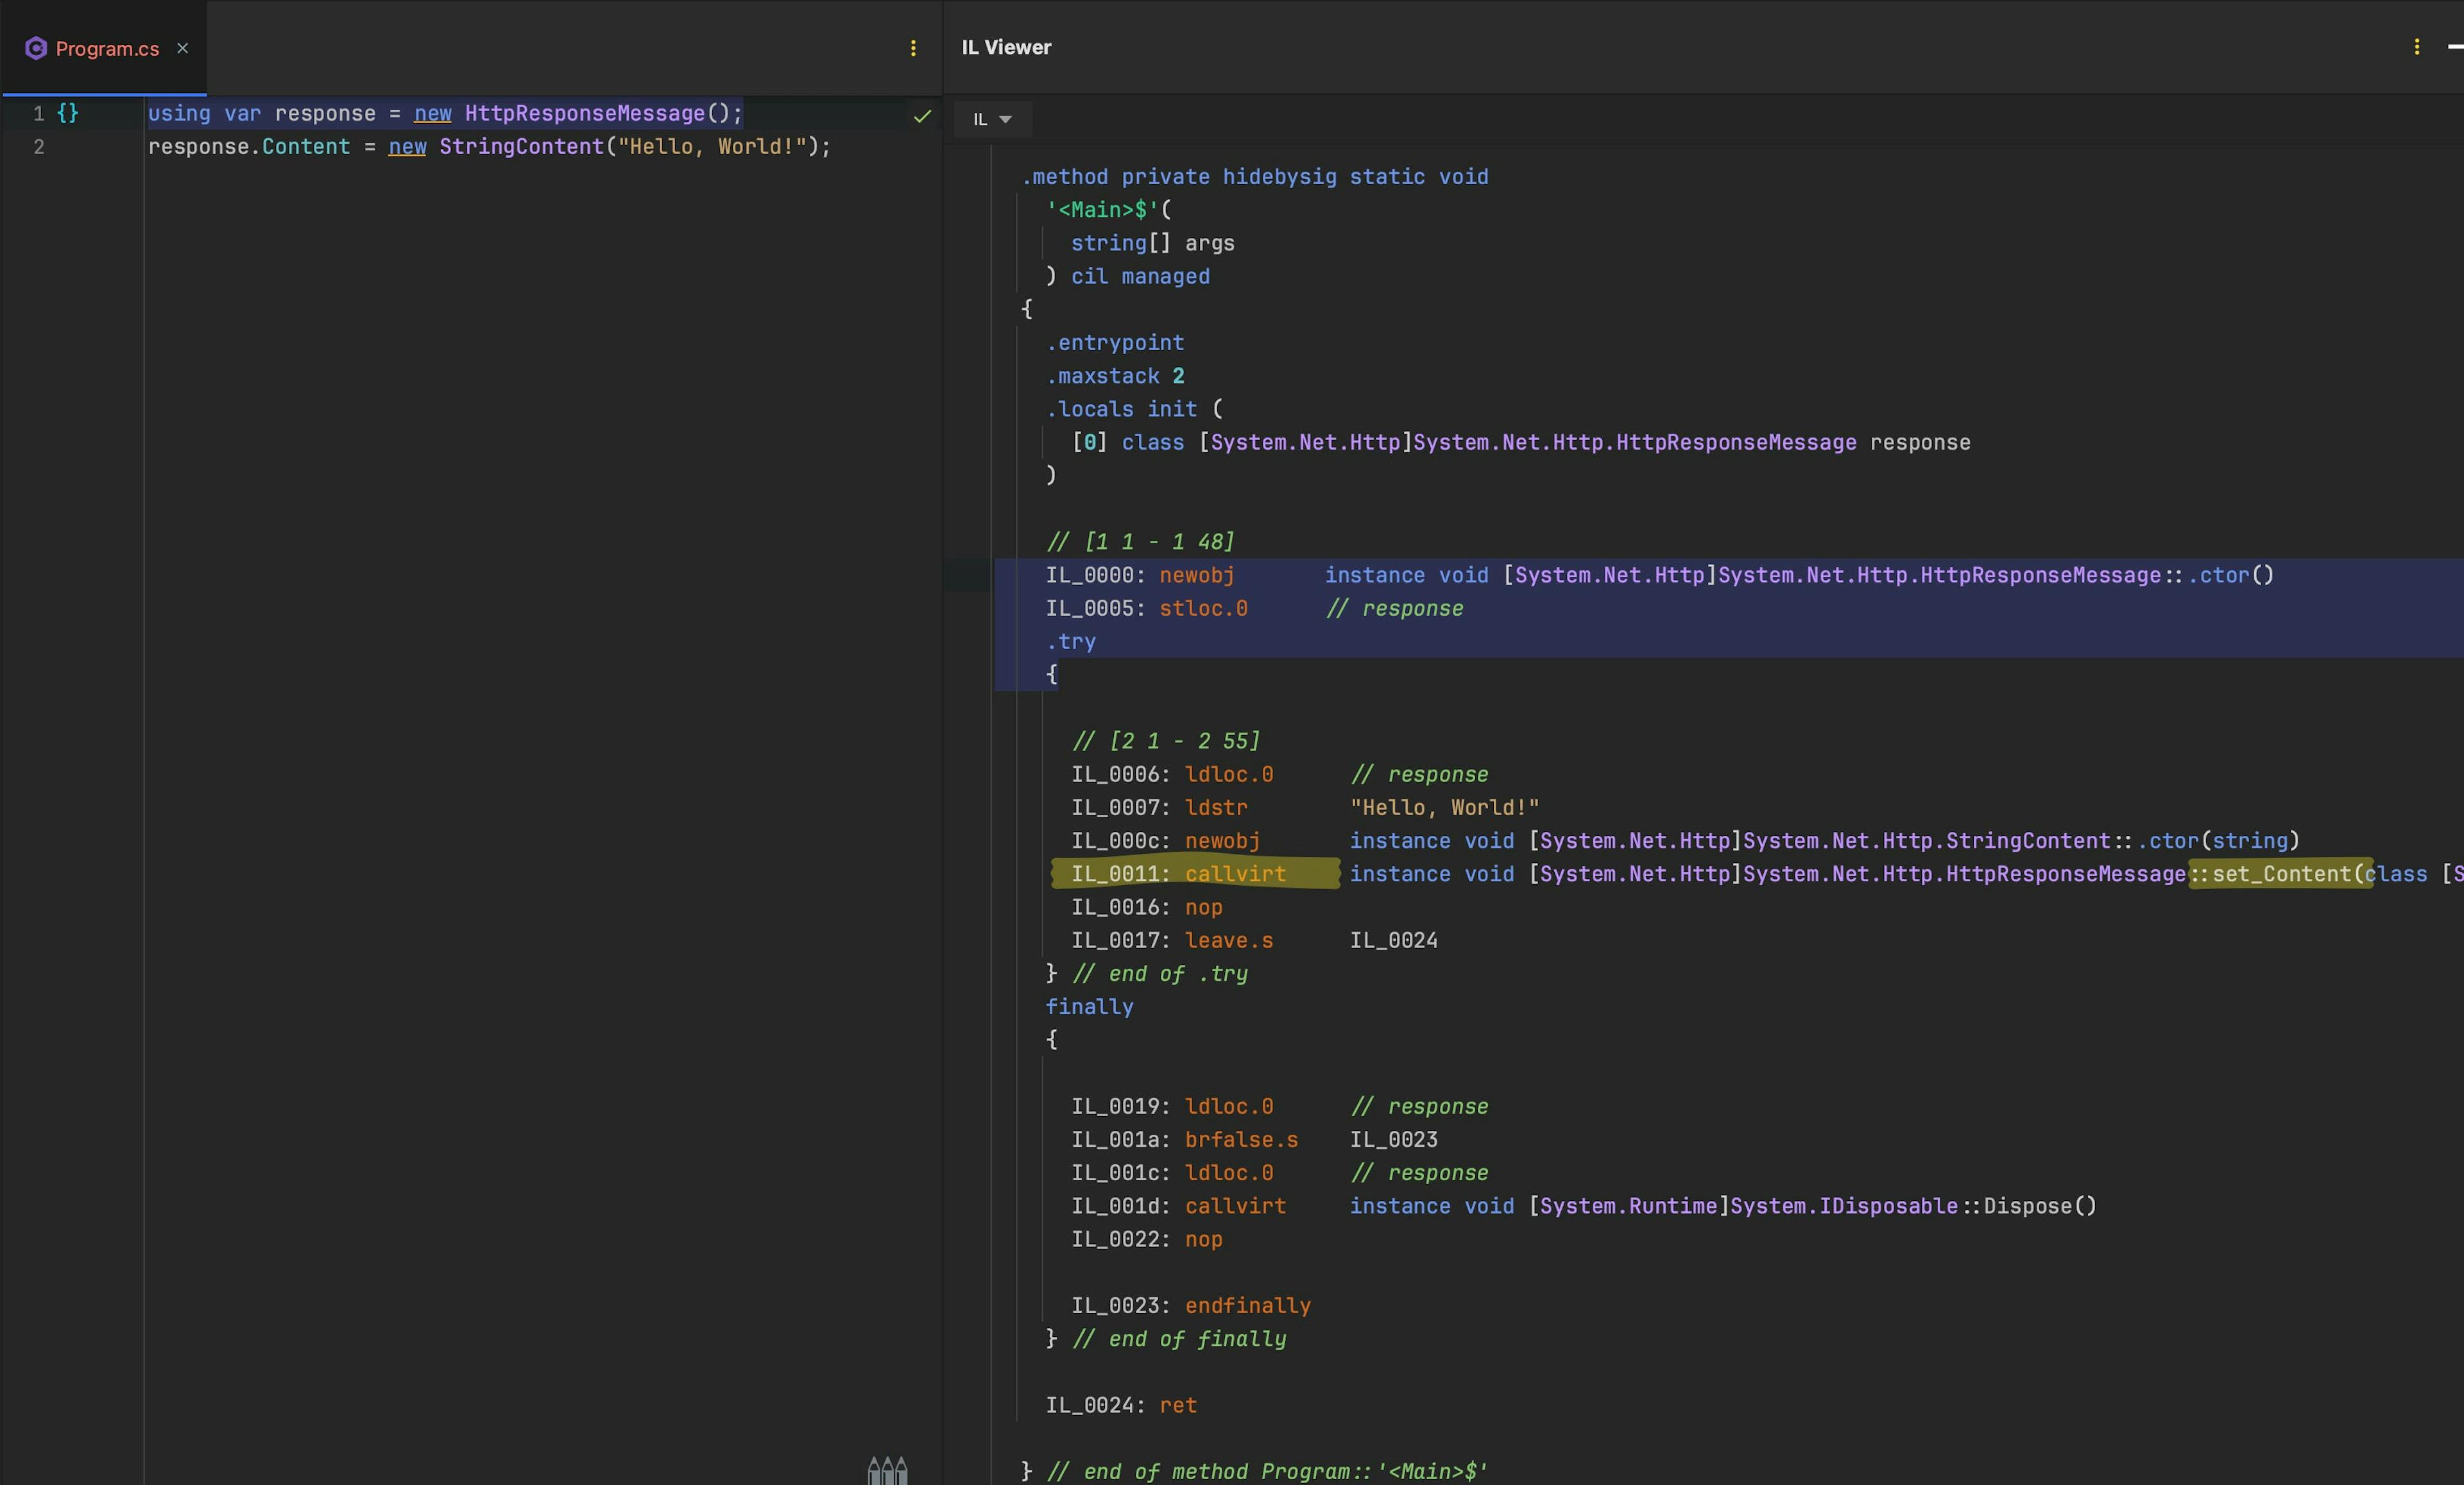This screenshot has width=2464, height=1485.
Task: Click the three pencils icon at editor bottom
Action: 887,1470
